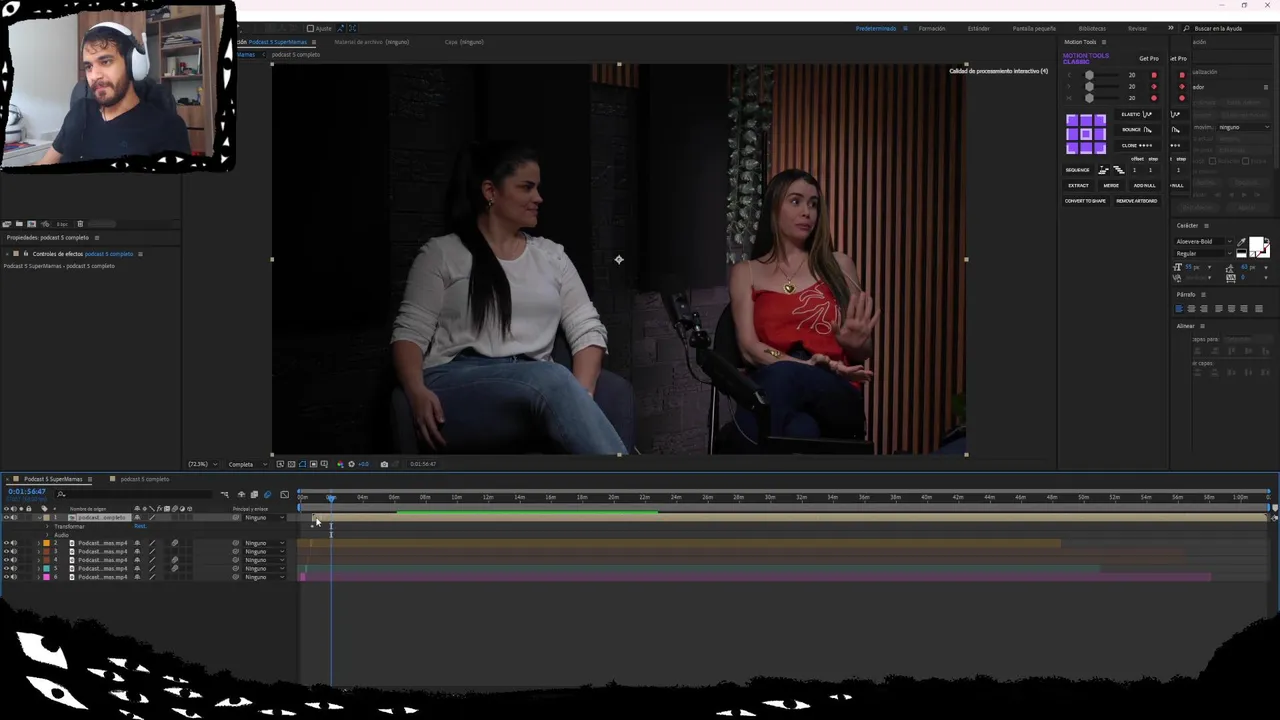Adjust the ease-out slider in Motion Tools
1280x720 pixels.
tap(1090, 87)
